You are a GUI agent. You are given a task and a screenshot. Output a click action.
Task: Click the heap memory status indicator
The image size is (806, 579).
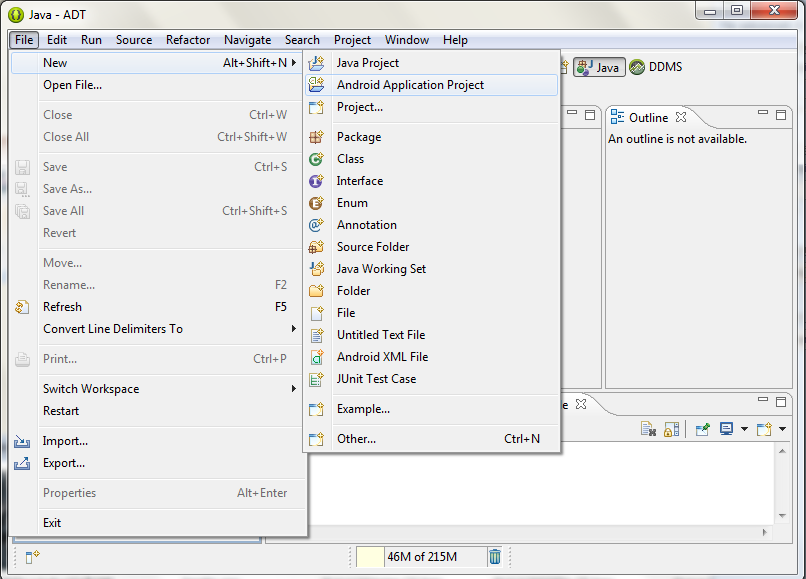pyautogui.click(x=421, y=557)
